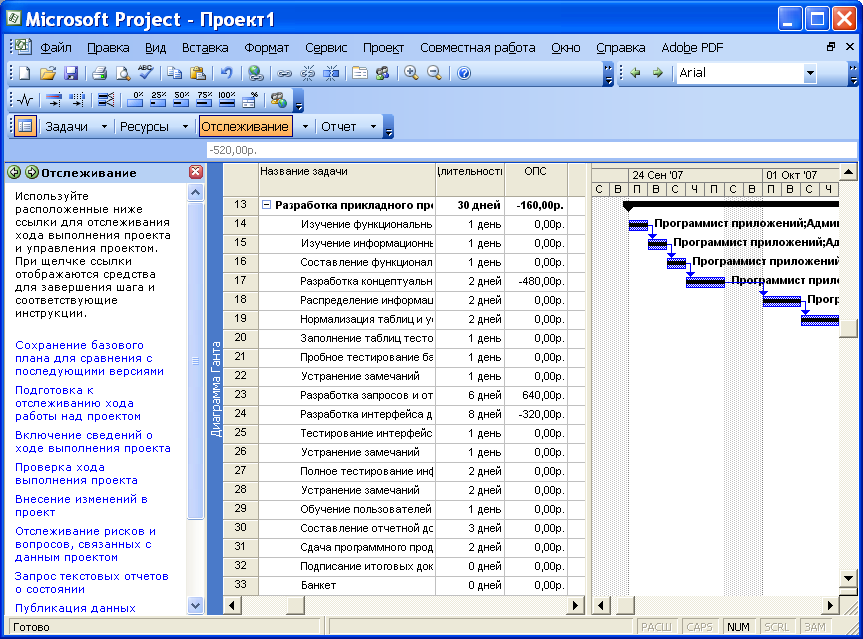This screenshot has height=639, width=863.
Task: Open the Update Tasks dialog icon
Action: (x=250, y=100)
